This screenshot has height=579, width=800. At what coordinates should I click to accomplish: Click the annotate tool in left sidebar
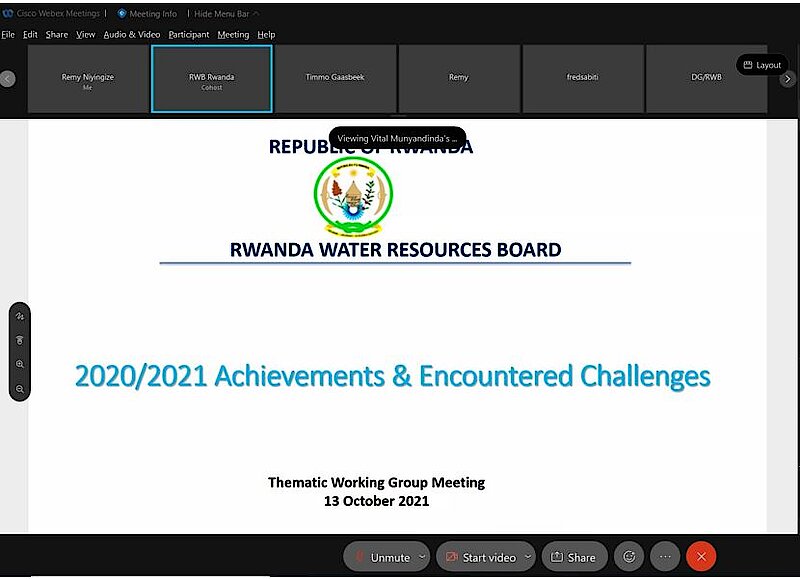click(x=20, y=316)
